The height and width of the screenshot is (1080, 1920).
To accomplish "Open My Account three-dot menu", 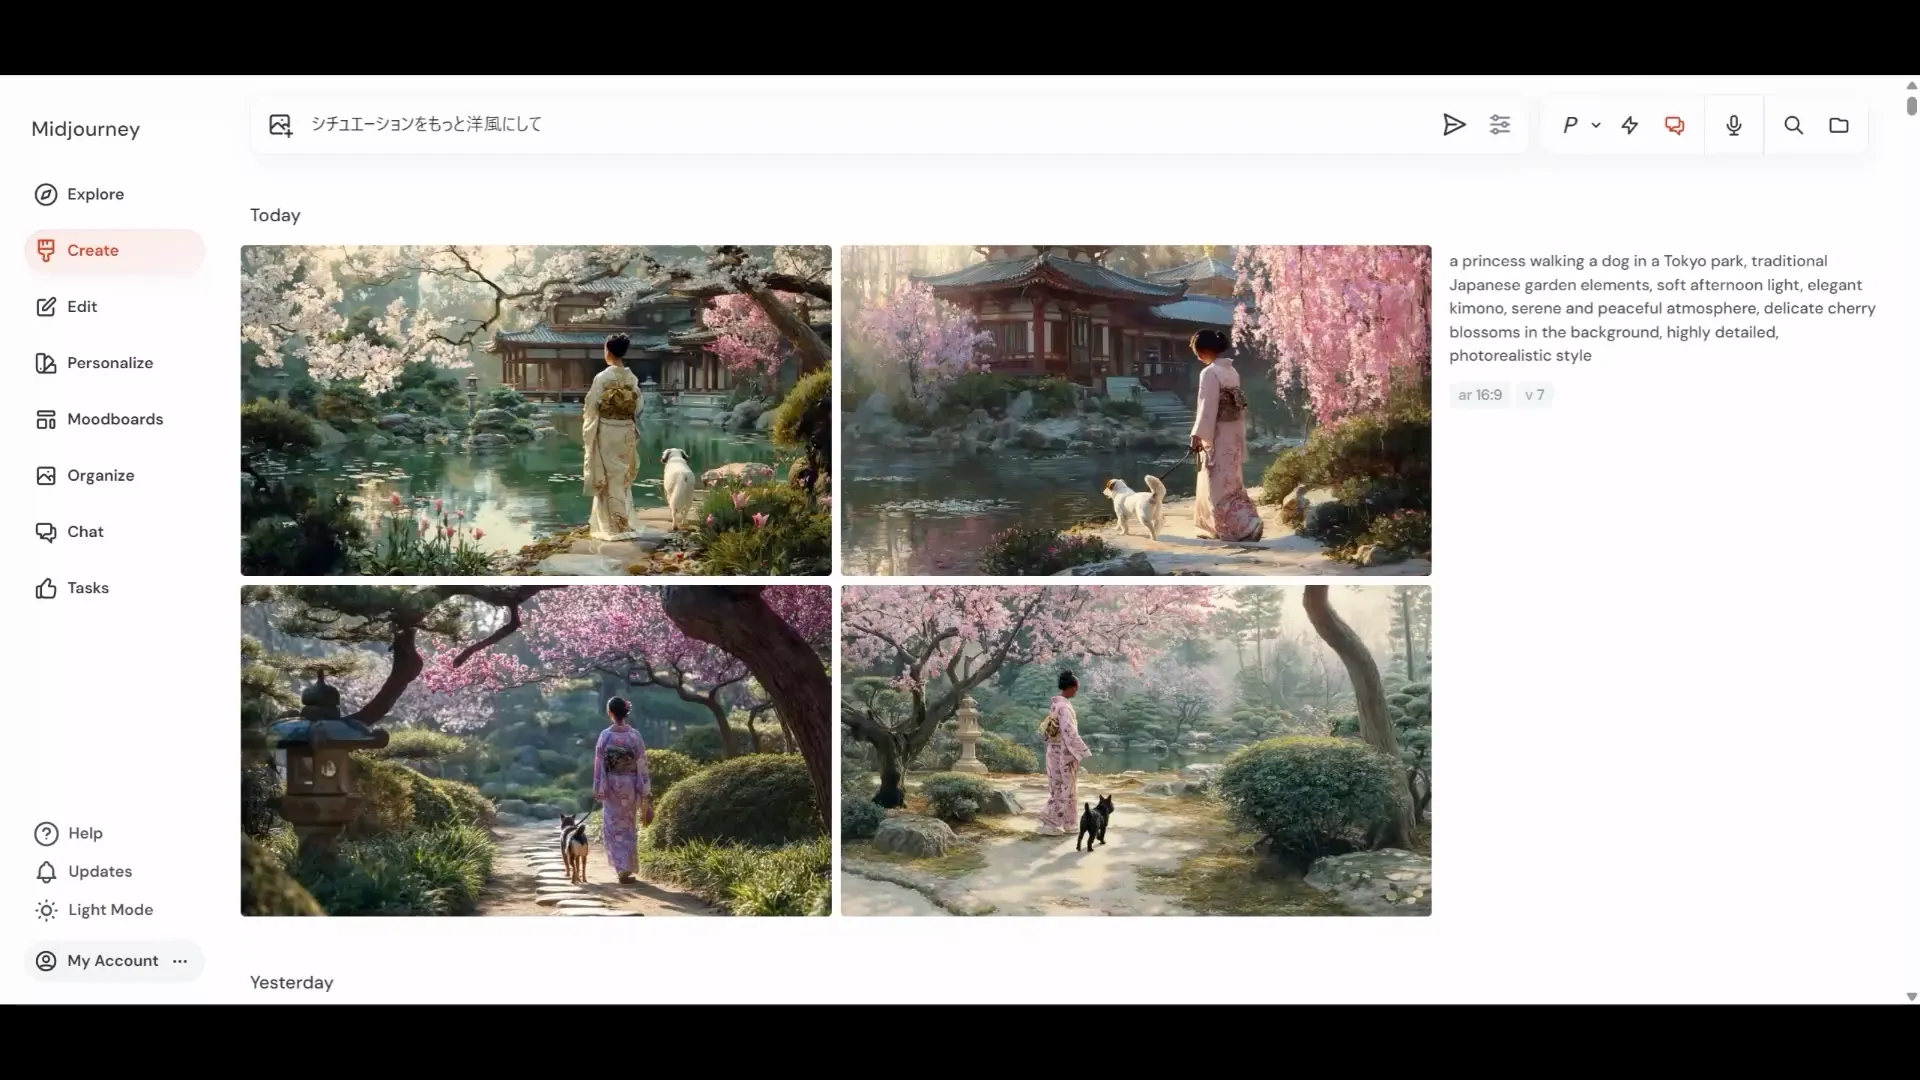I will (x=180, y=961).
